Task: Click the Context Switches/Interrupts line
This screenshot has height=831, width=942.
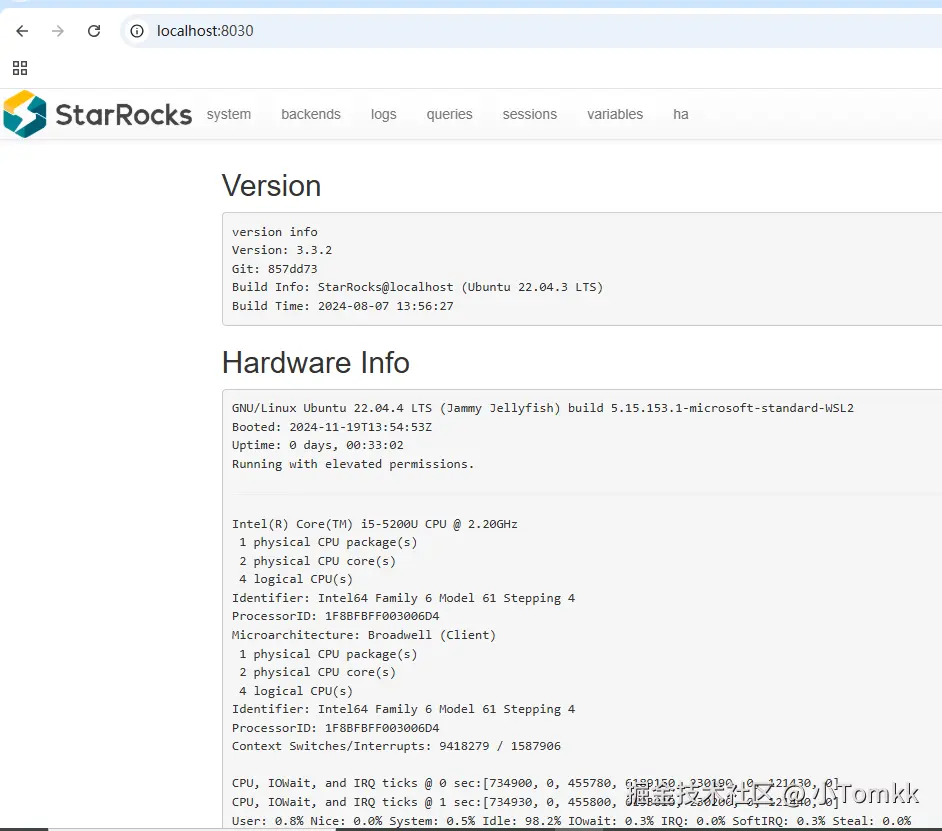Action: (x=396, y=746)
